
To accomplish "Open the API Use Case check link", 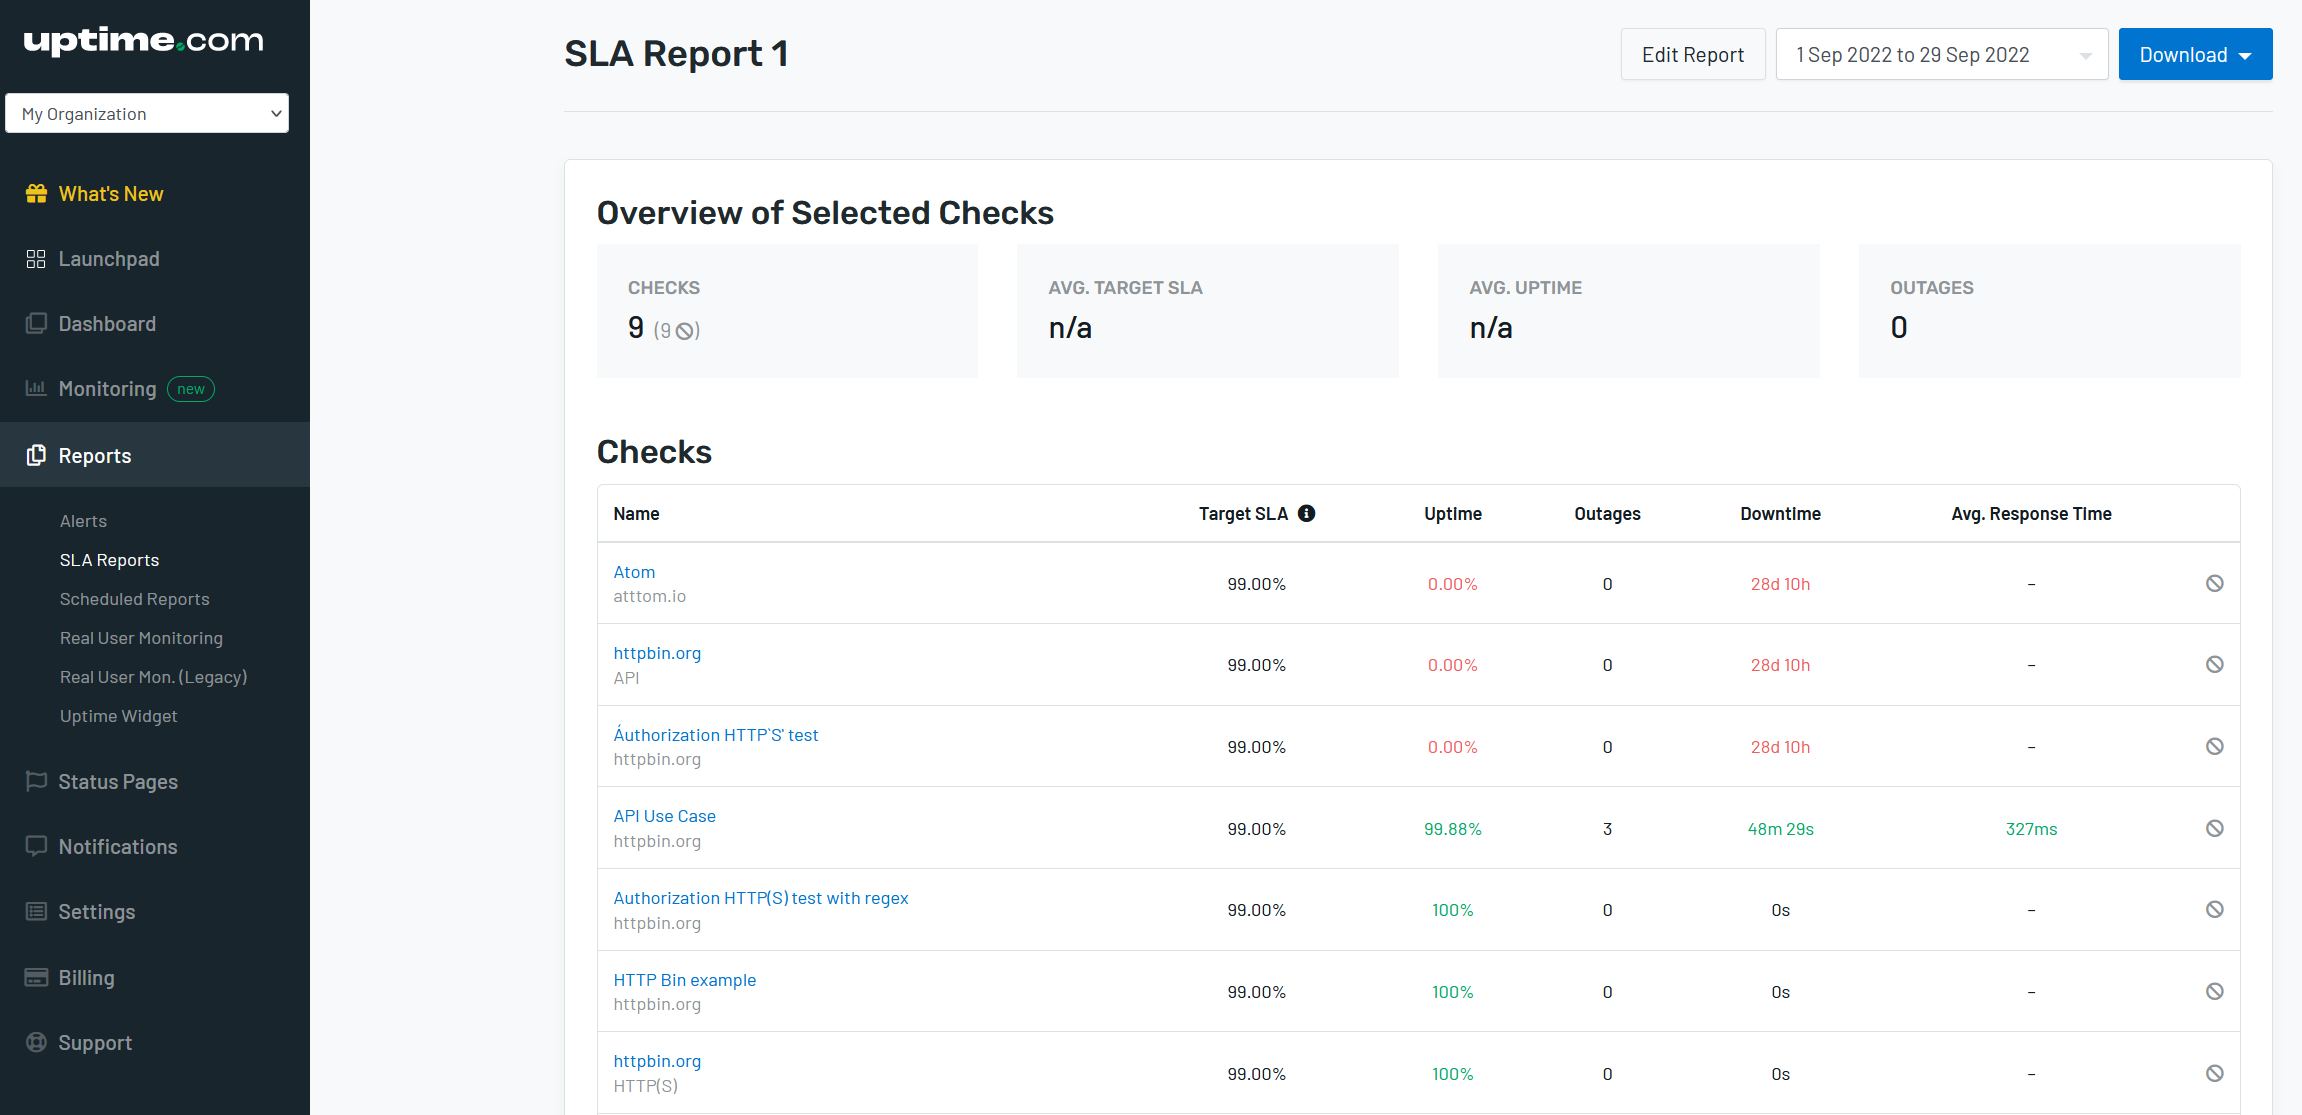I will coord(664,815).
